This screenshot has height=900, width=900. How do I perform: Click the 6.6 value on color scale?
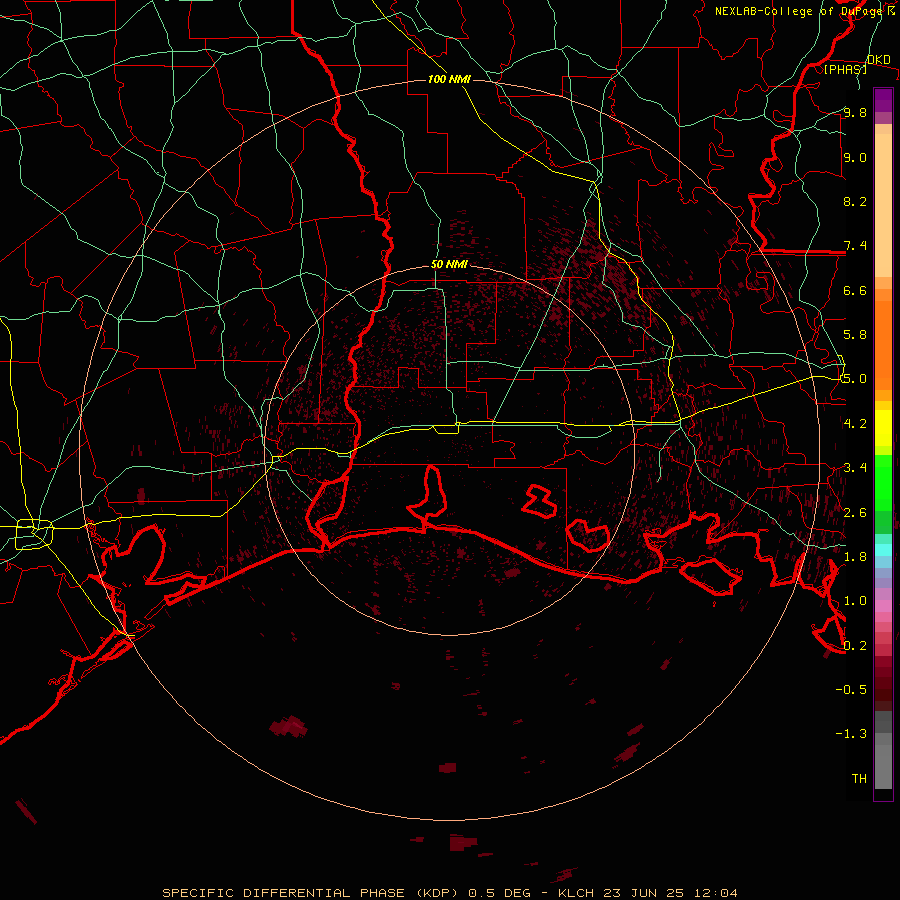855,290
